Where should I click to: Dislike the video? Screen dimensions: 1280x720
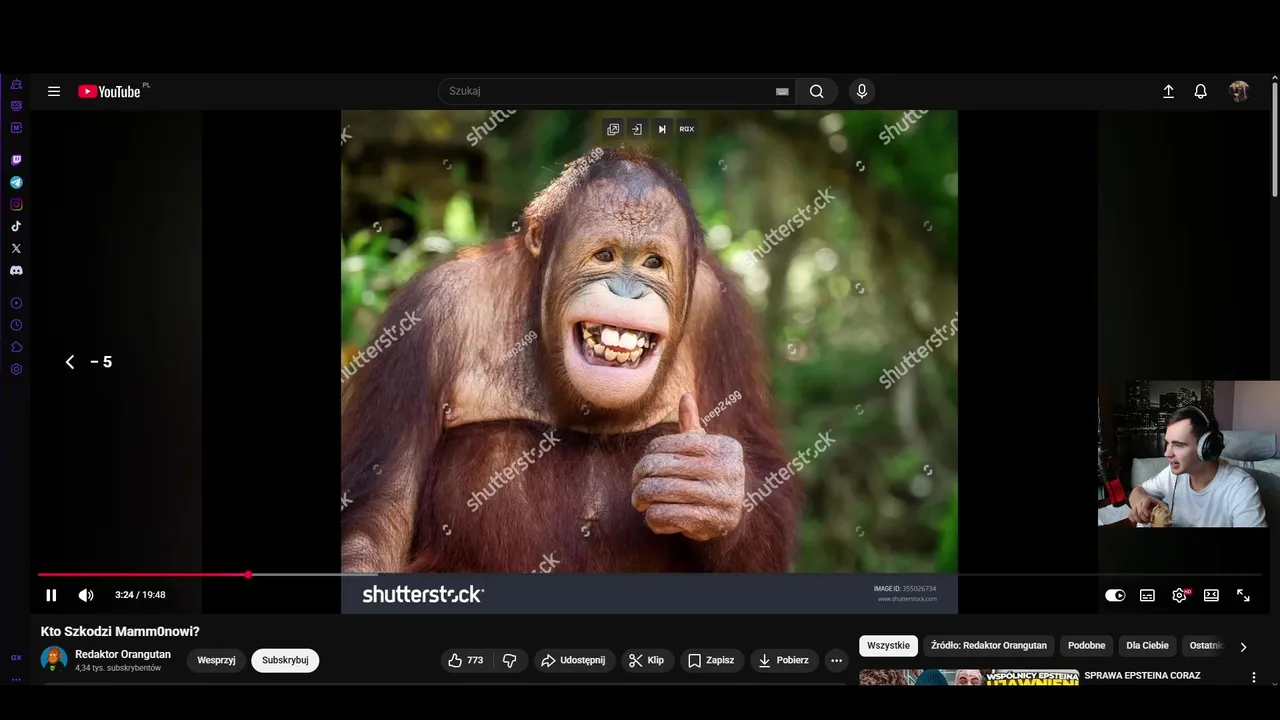[x=510, y=660]
